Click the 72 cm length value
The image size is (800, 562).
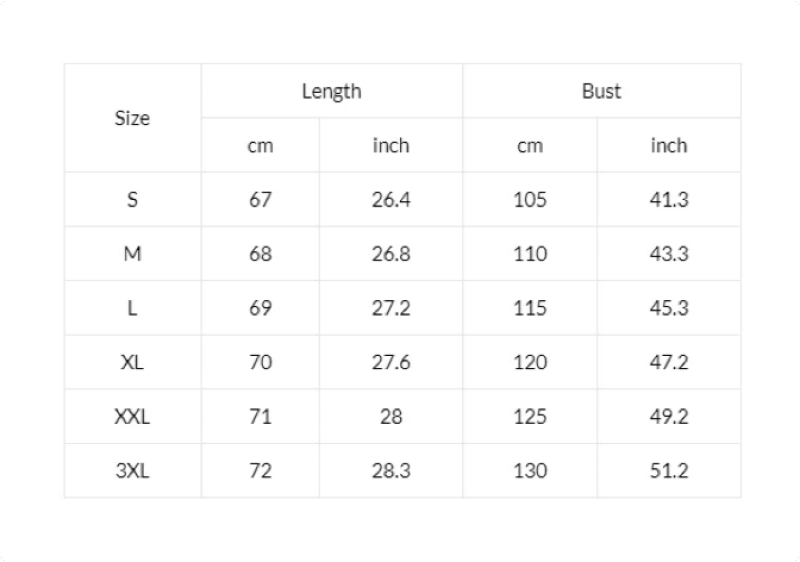pos(260,470)
